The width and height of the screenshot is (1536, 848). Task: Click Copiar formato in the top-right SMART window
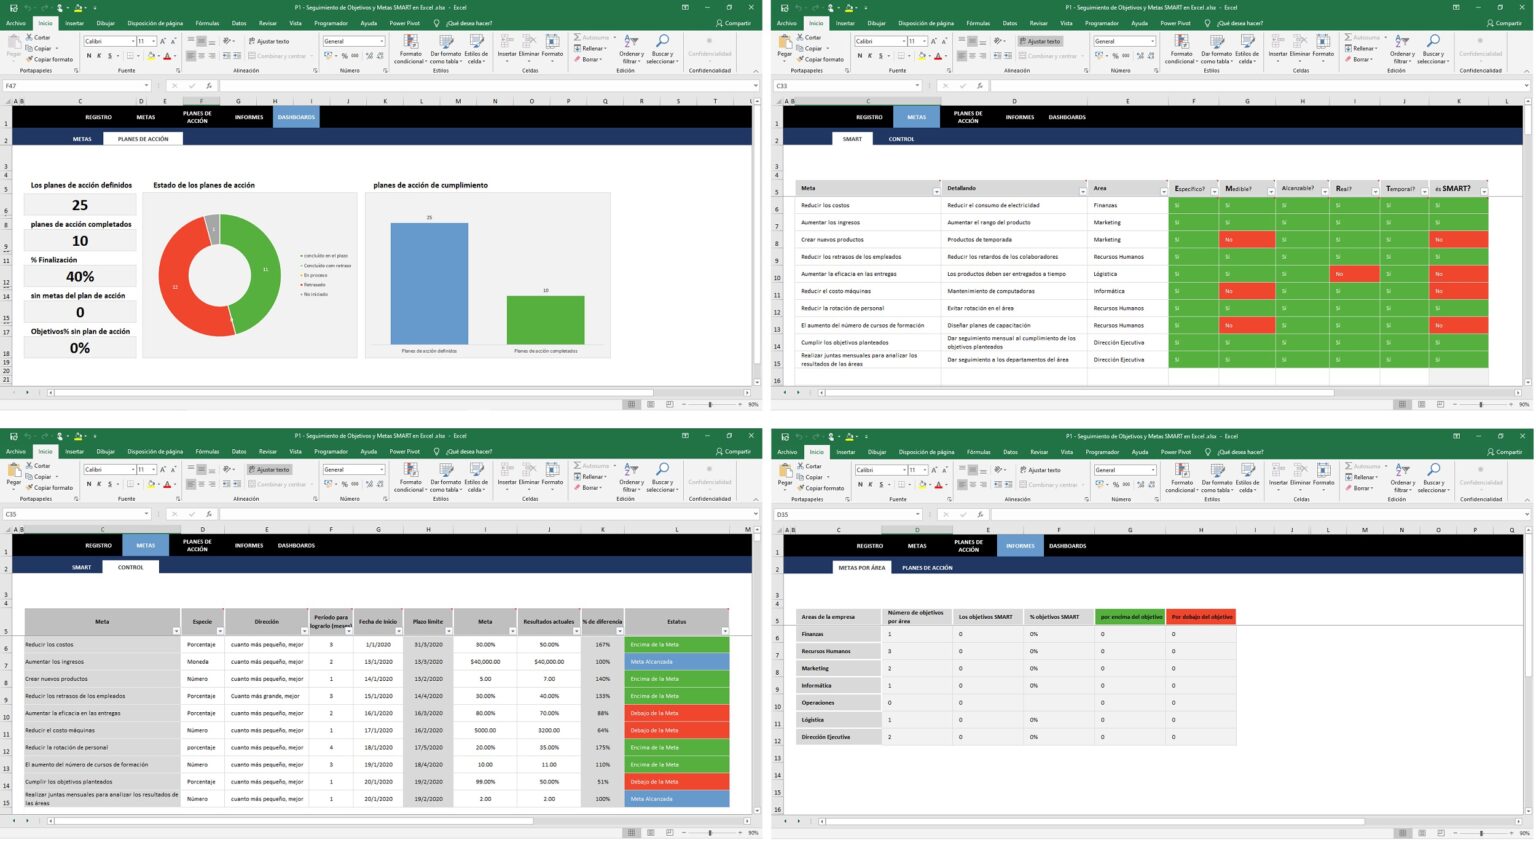(x=820, y=59)
